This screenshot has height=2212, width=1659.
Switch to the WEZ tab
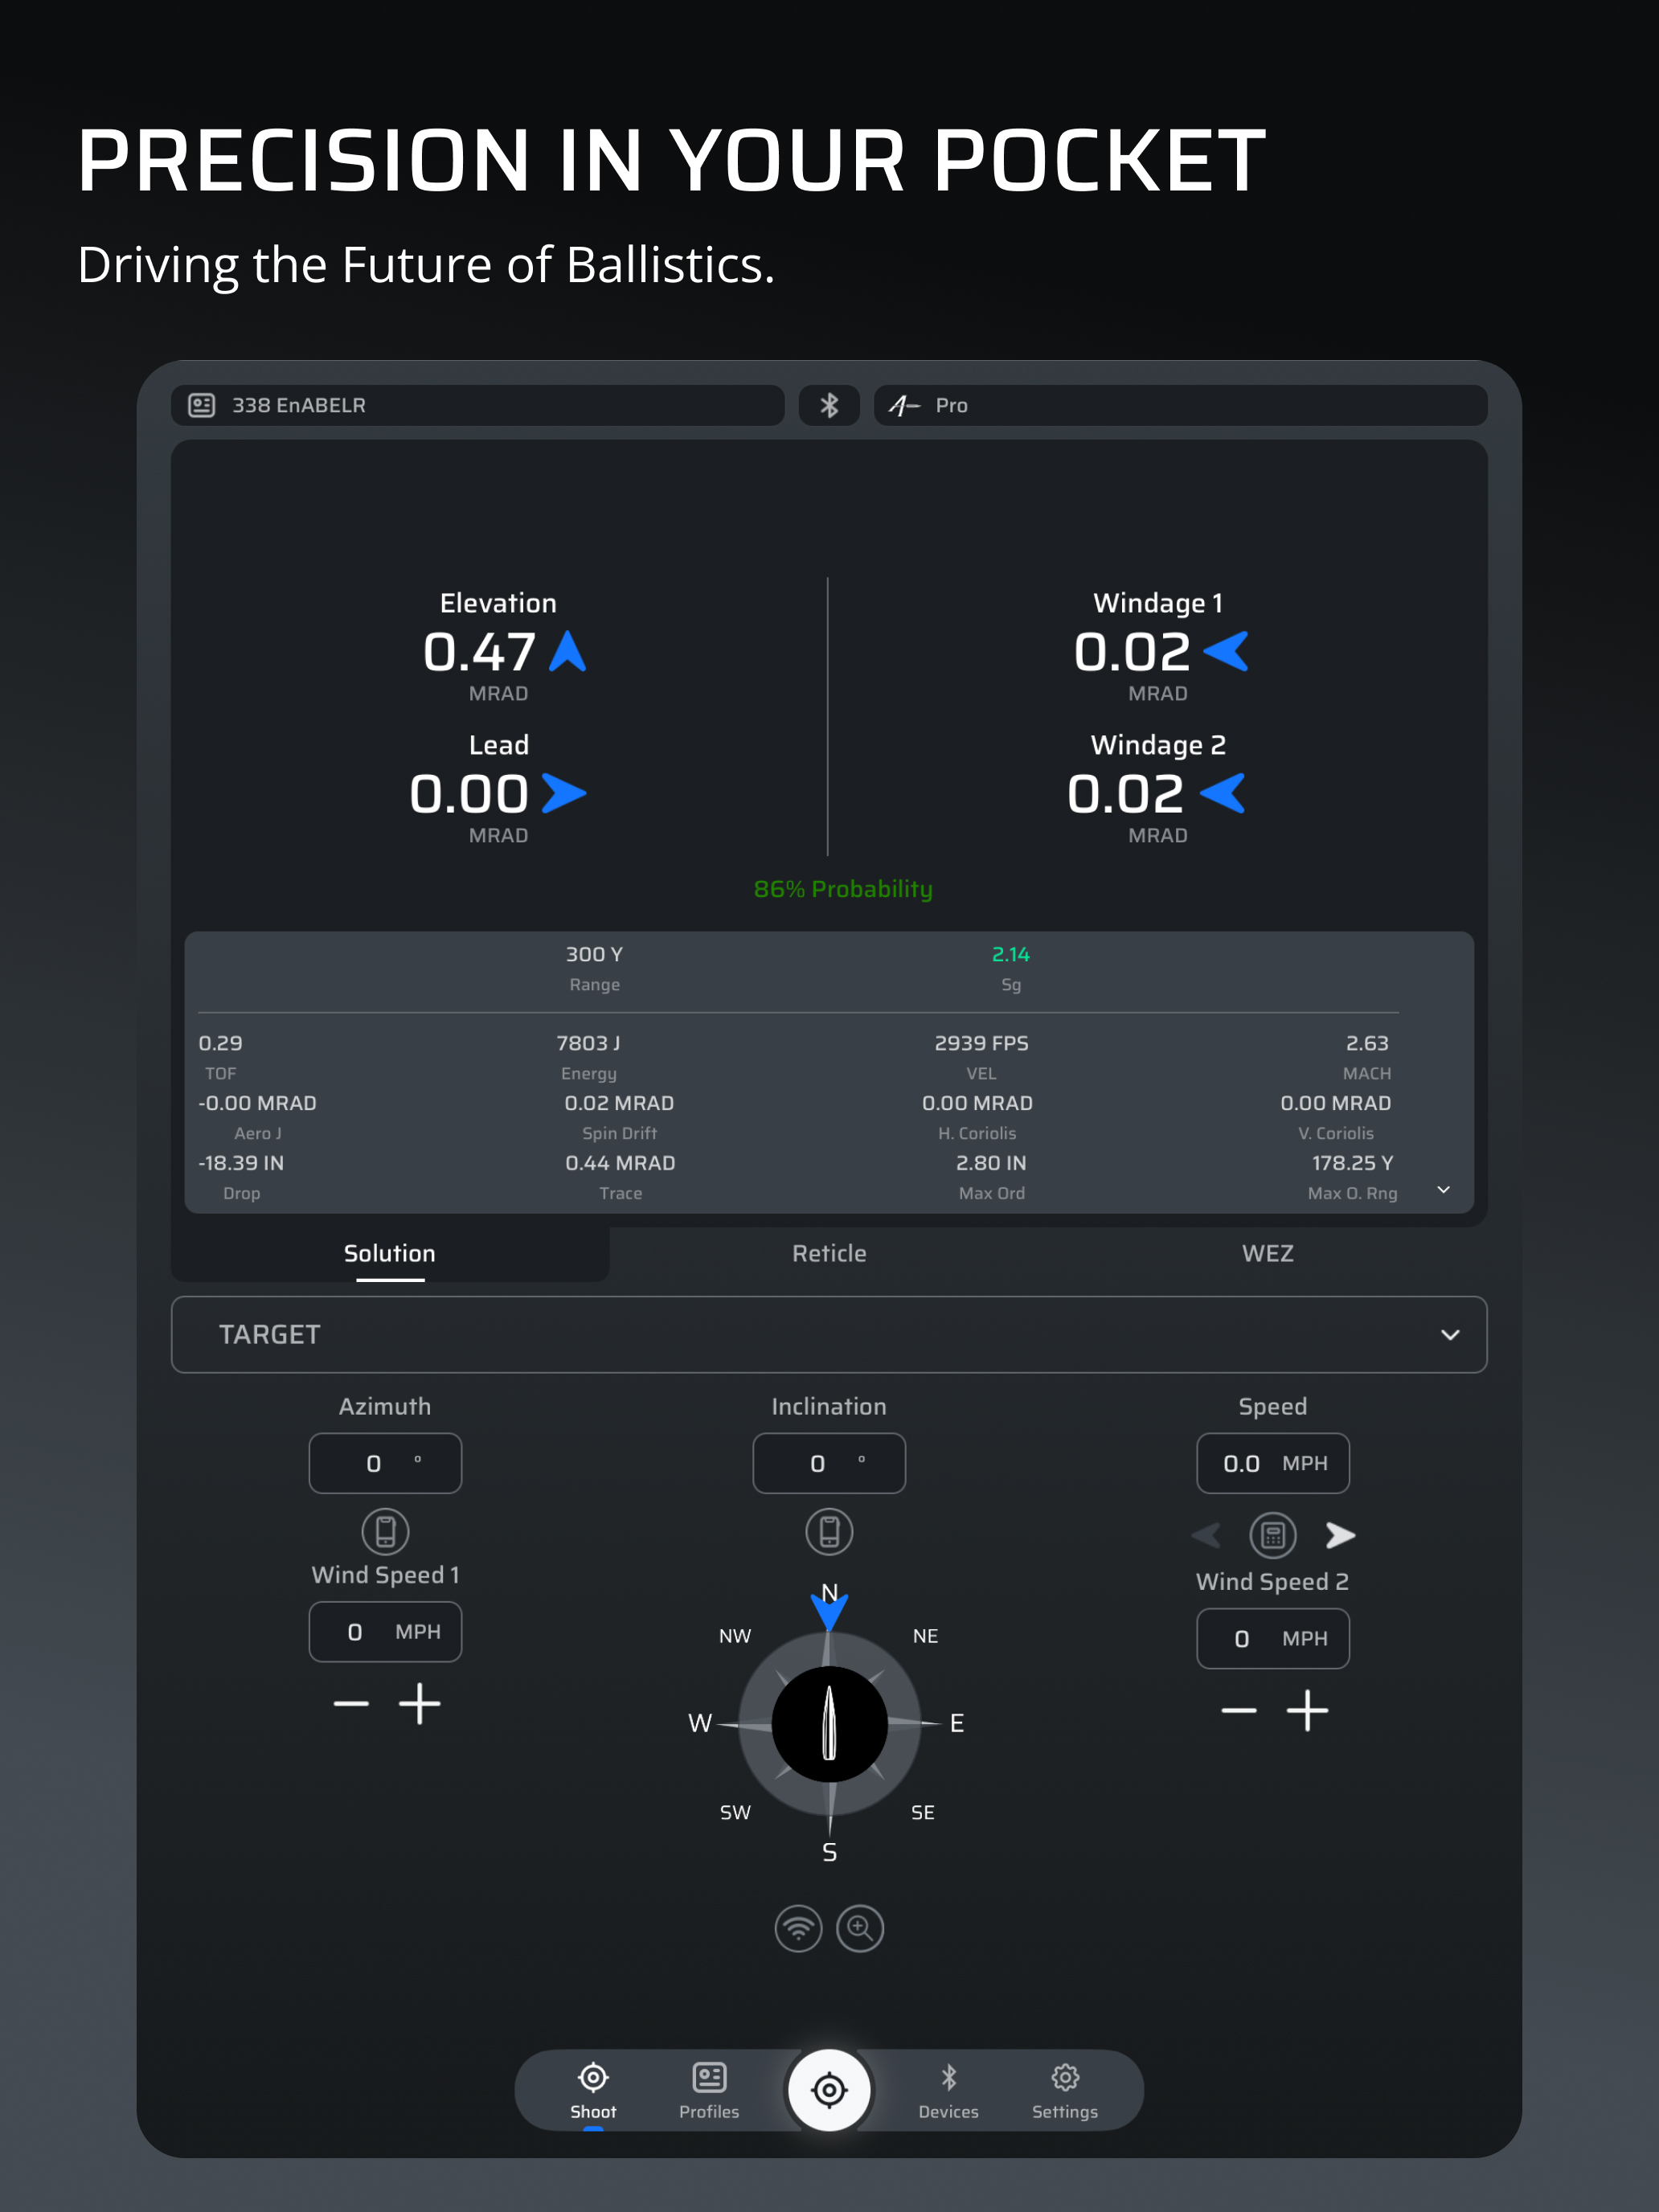[1267, 1253]
